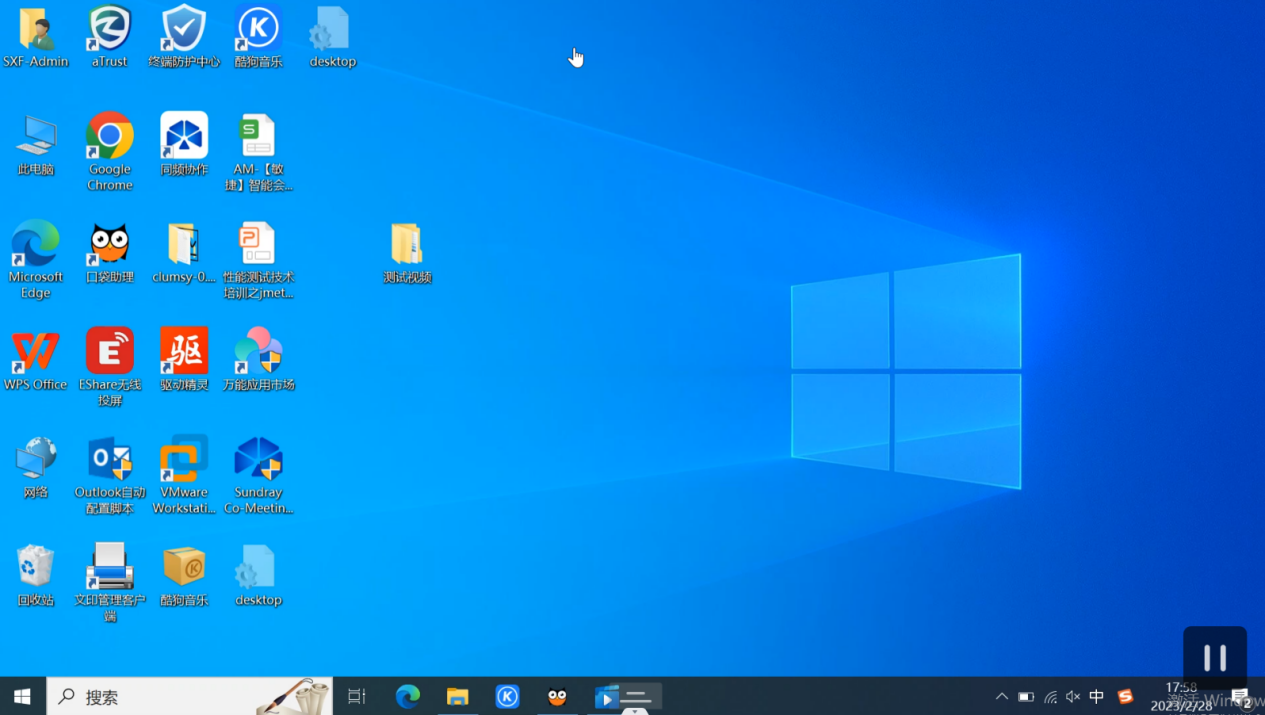Open the Task View button on taskbar
The width and height of the screenshot is (1265, 715).
point(357,697)
